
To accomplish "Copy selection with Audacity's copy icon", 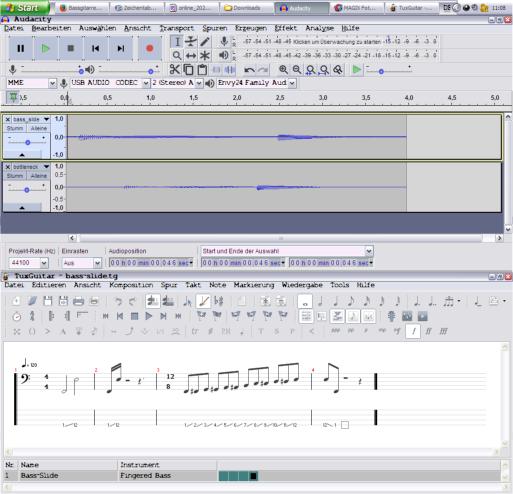I will tap(188, 70).
